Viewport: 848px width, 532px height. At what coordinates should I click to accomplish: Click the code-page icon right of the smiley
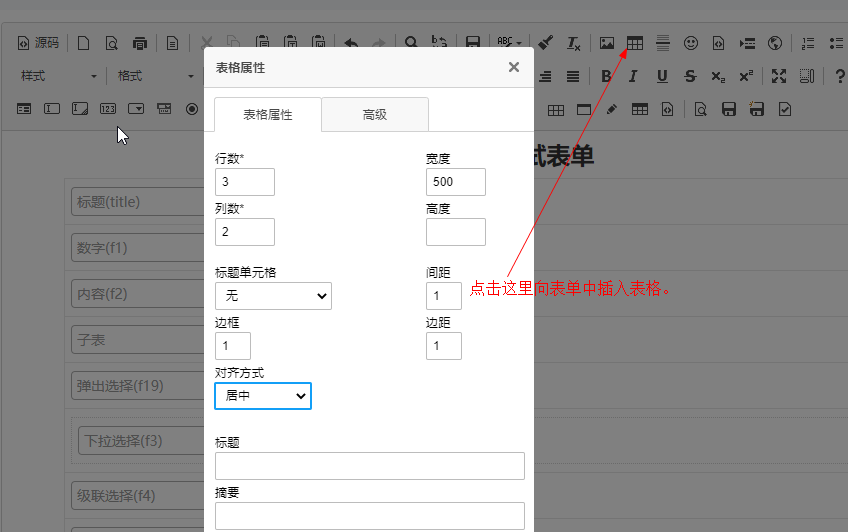pyautogui.click(x=719, y=43)
